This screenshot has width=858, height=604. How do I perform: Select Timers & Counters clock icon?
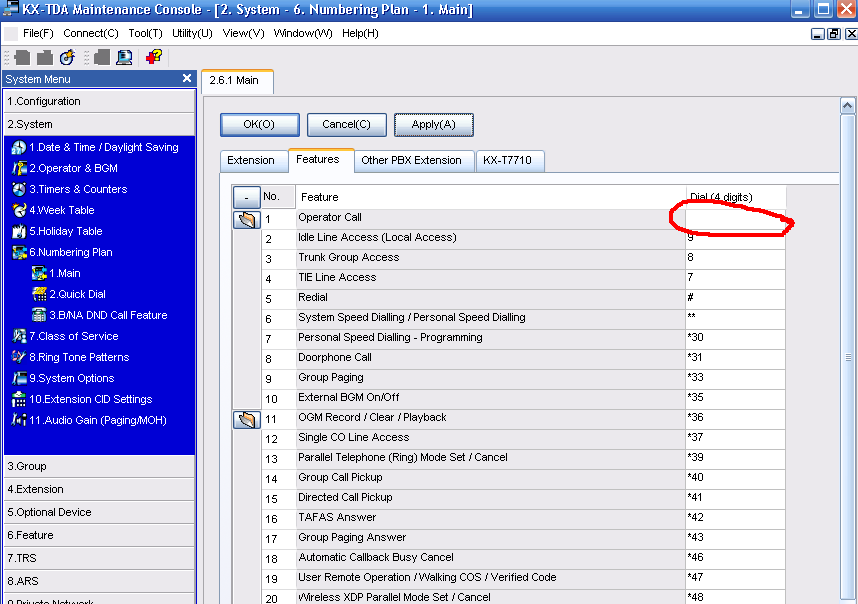click(19, 189)
